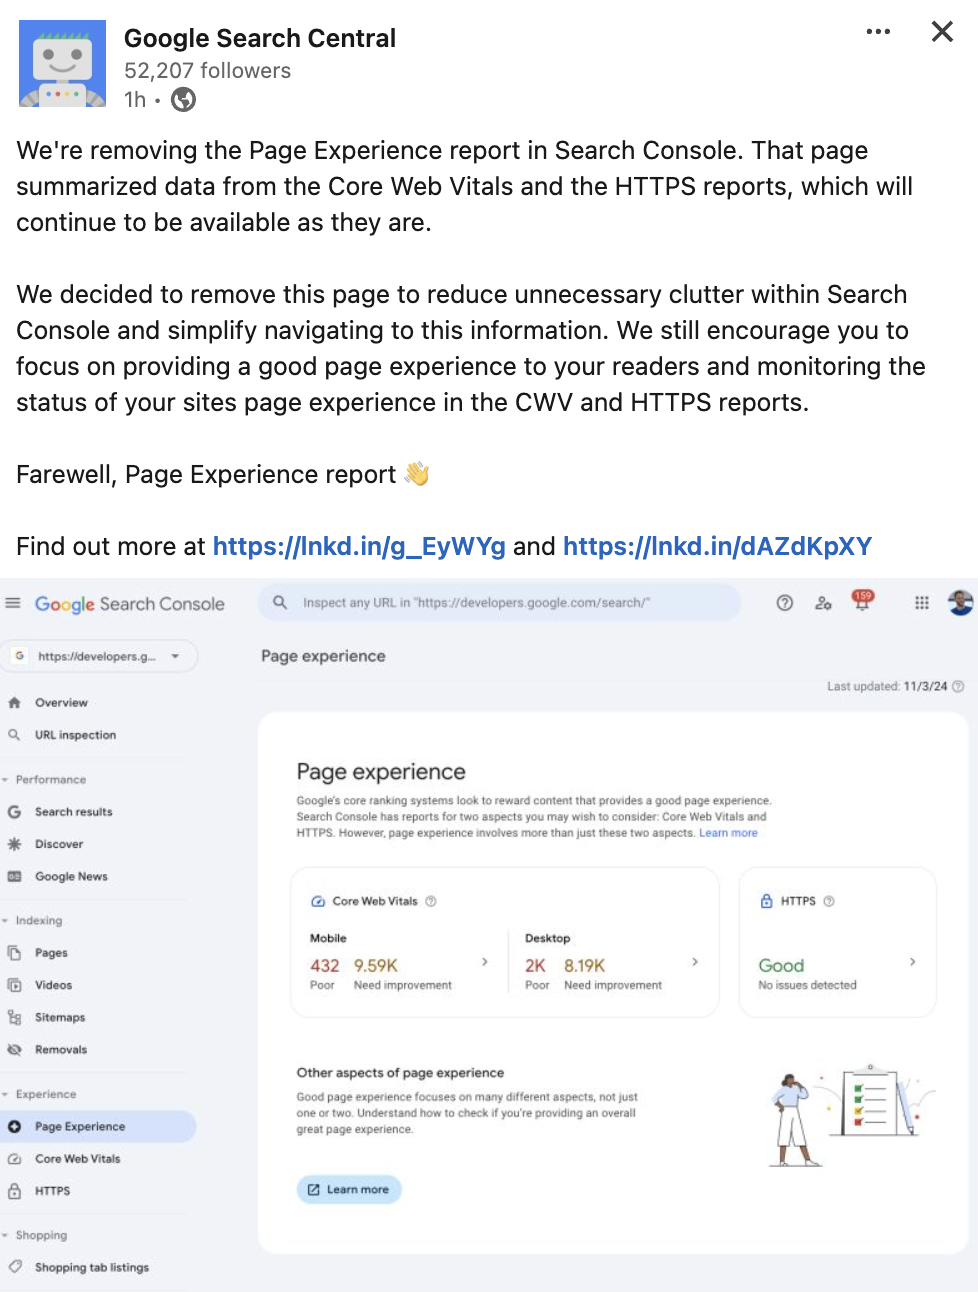Follow the lnkd.in/g_EyWYg link
Image resolution: width=978 pixels, height=1292 pixels.
click(x=360, y=546)
